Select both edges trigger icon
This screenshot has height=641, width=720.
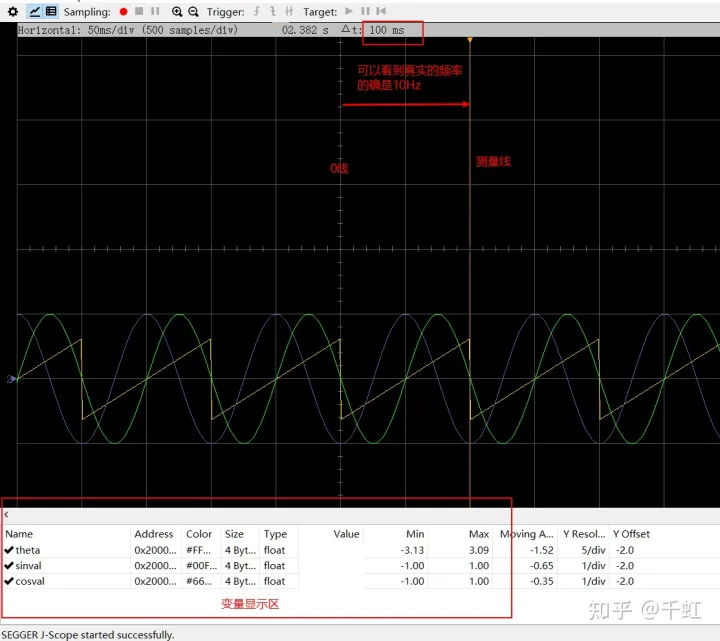(289, 11)
